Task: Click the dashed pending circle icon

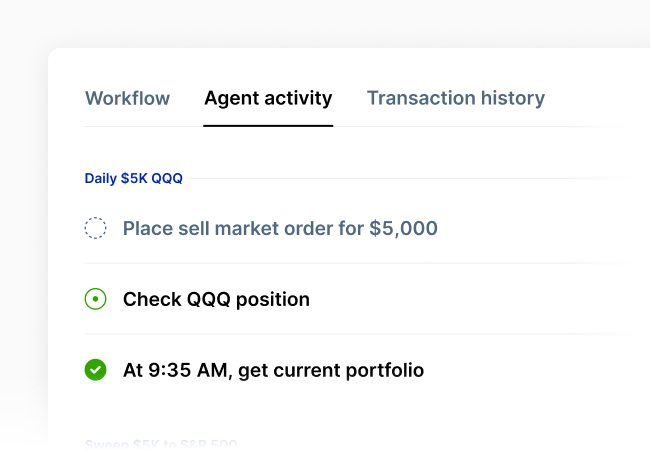Action: pos(95,228)
